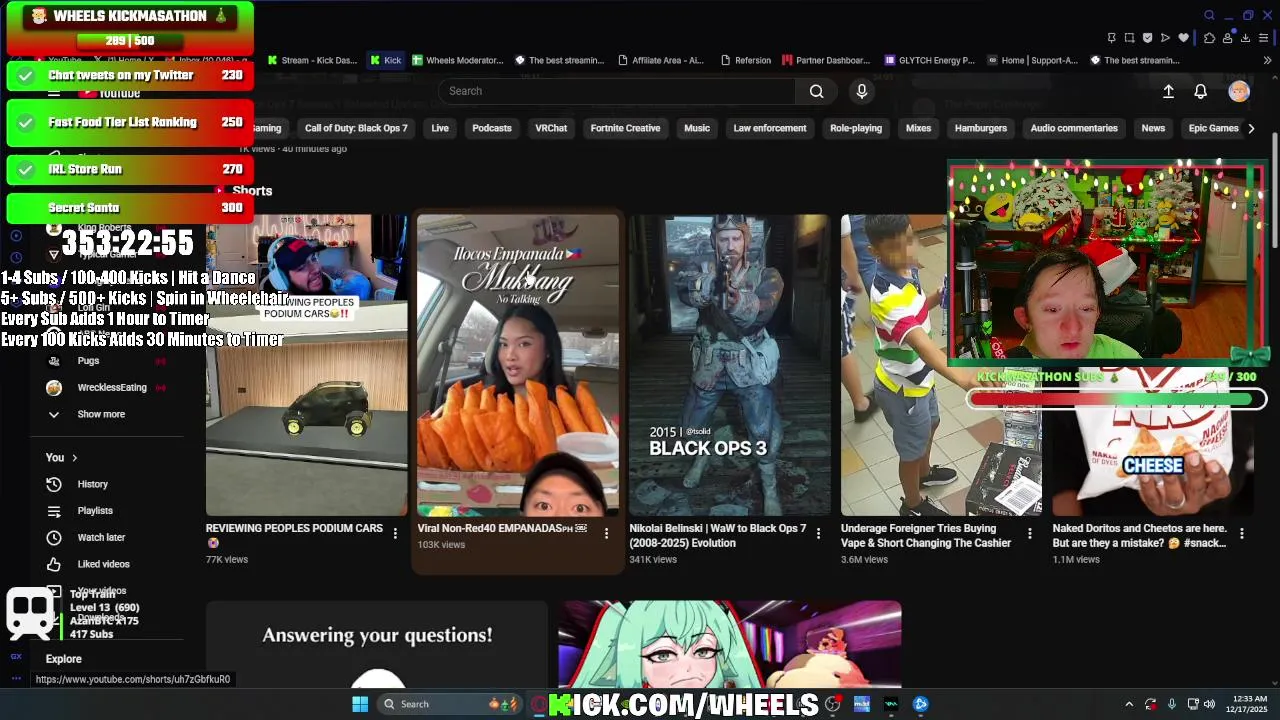
Task: Open History icon in sidebar
Action: click(x=54, y=484)
